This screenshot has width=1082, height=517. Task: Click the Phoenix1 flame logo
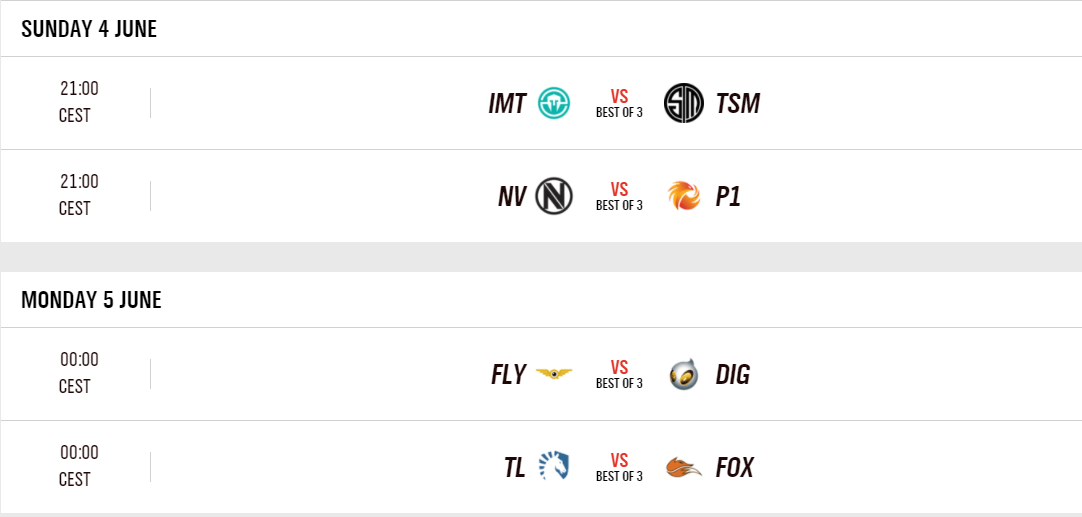684,196
